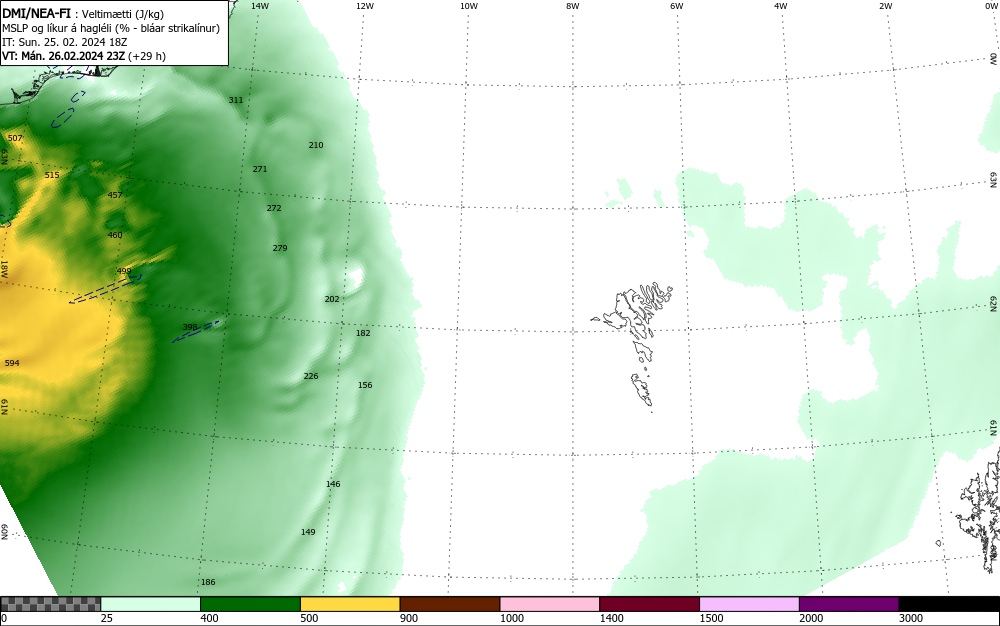The image size is (1000, 626).
Task: Select the map value 186
Action: click(x=208, y=583)
